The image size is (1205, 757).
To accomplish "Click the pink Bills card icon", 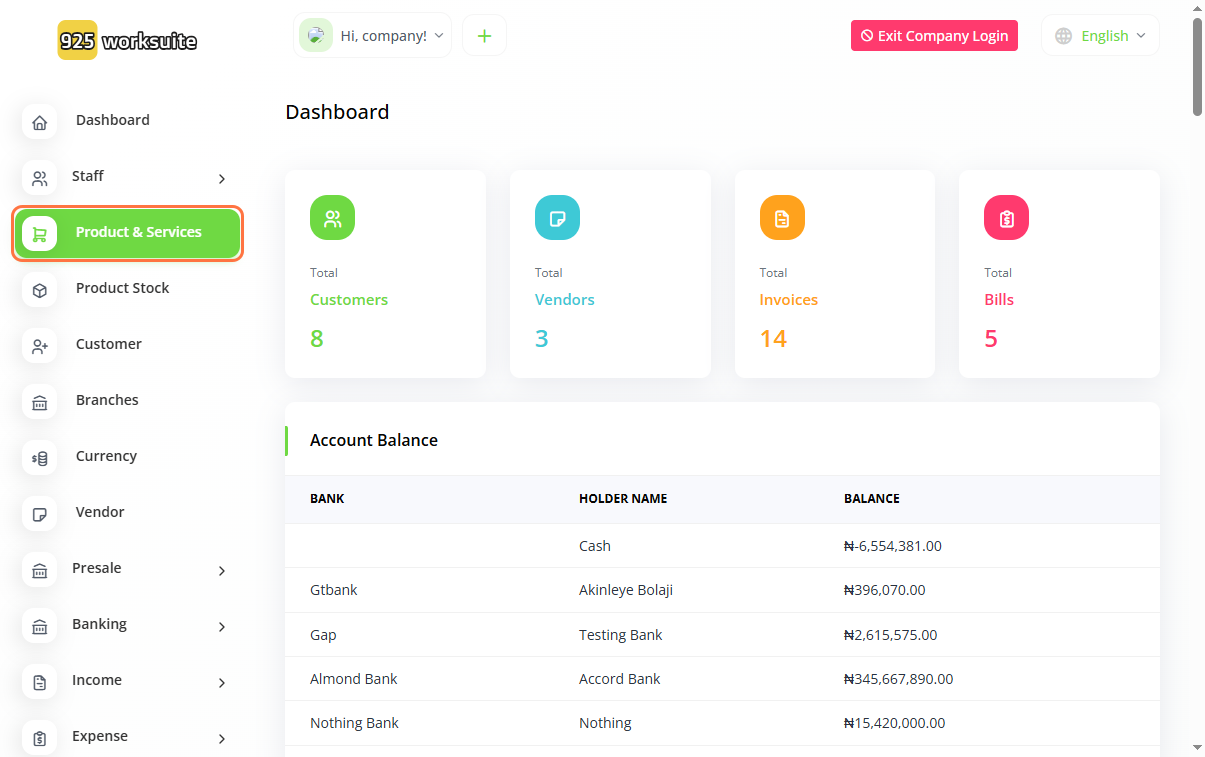I will tap(1006, 218).
